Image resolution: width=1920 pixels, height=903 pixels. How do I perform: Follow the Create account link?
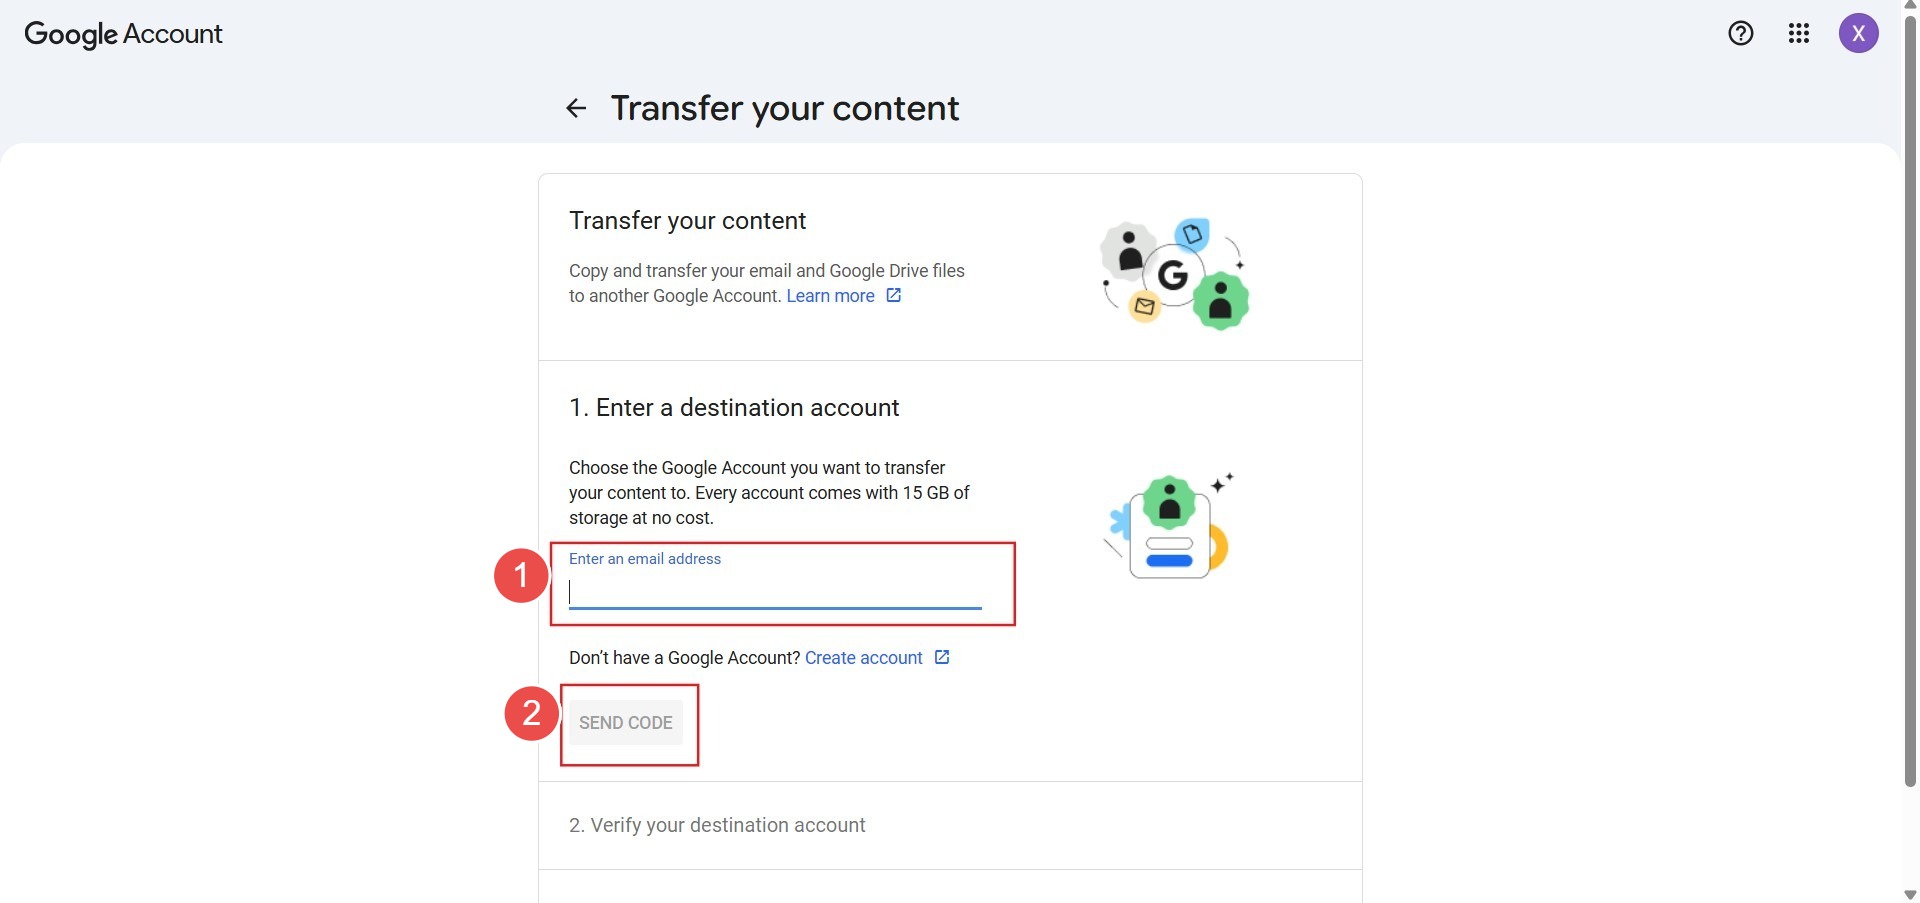(x=863, y=658)
